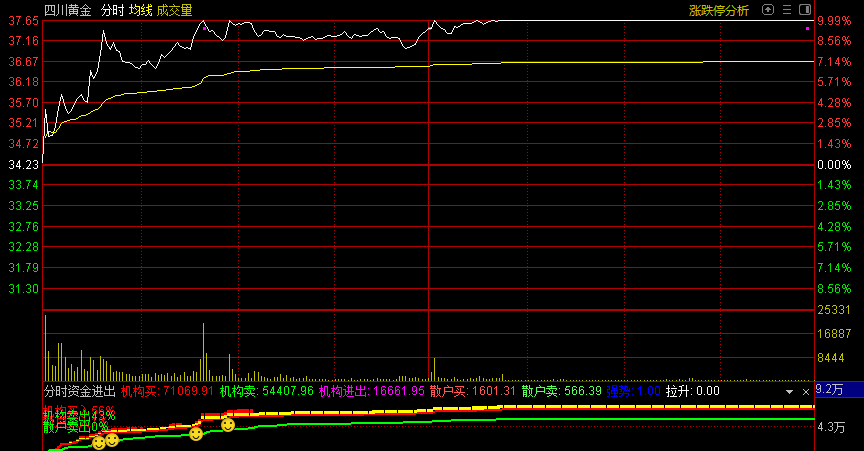Toggle the 均线 average line label
The image size is (864, 451).
coord(140,10)
